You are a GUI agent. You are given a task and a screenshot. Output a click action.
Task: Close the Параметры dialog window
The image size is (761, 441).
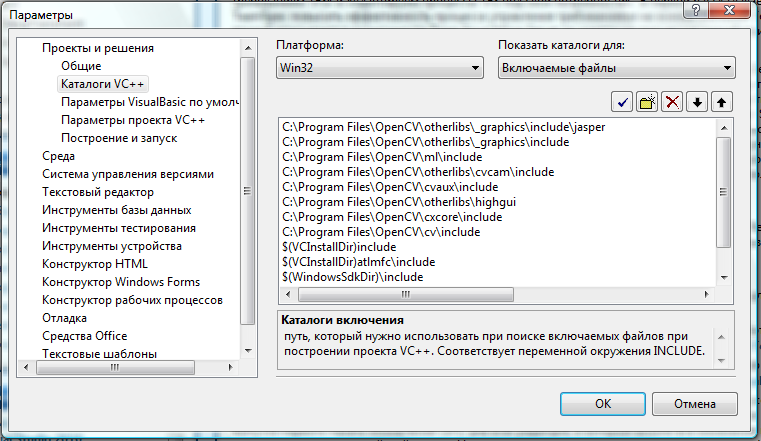pyautogui.click(x=729, y=10)
